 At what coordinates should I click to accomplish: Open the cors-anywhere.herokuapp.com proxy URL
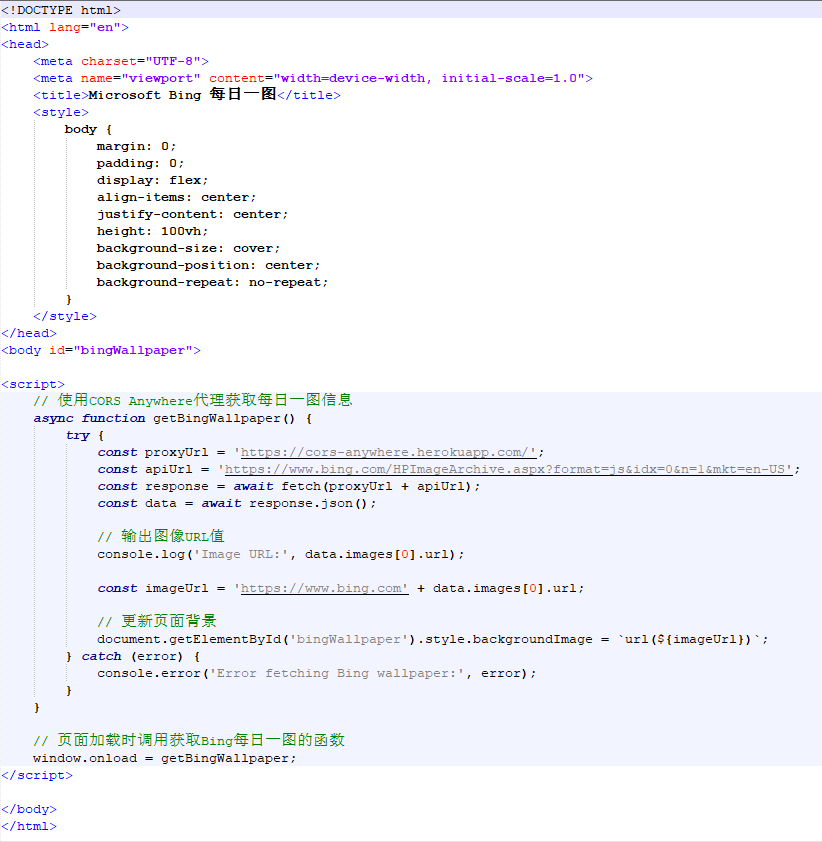(388, 452)
